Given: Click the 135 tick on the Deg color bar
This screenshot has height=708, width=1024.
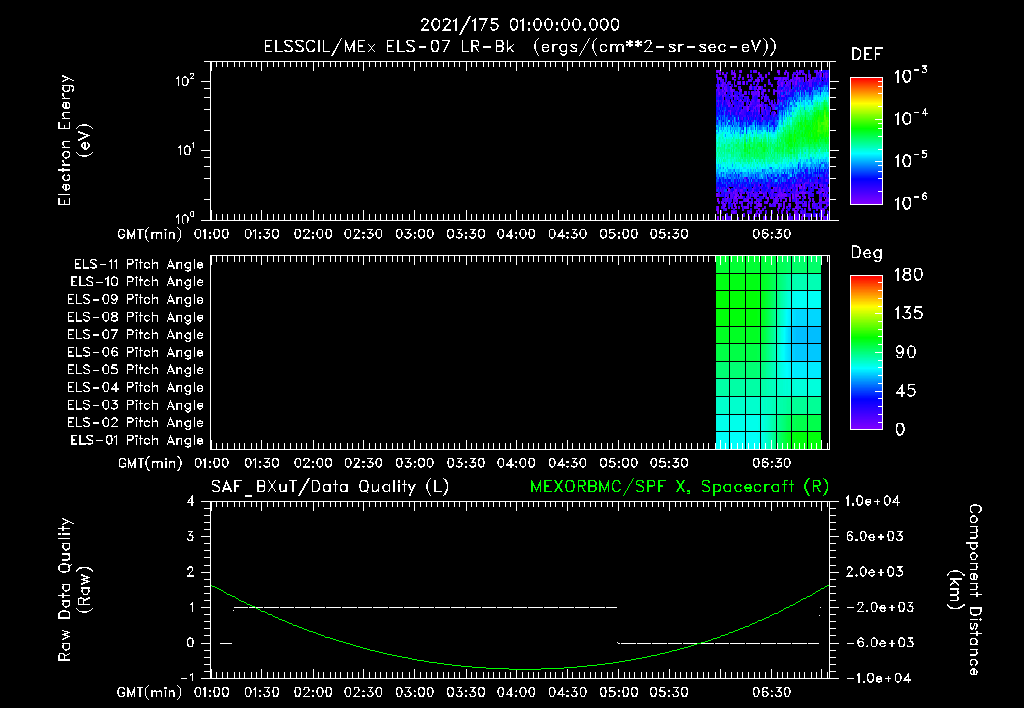Looking at the screenshot, I should point(908,314).
